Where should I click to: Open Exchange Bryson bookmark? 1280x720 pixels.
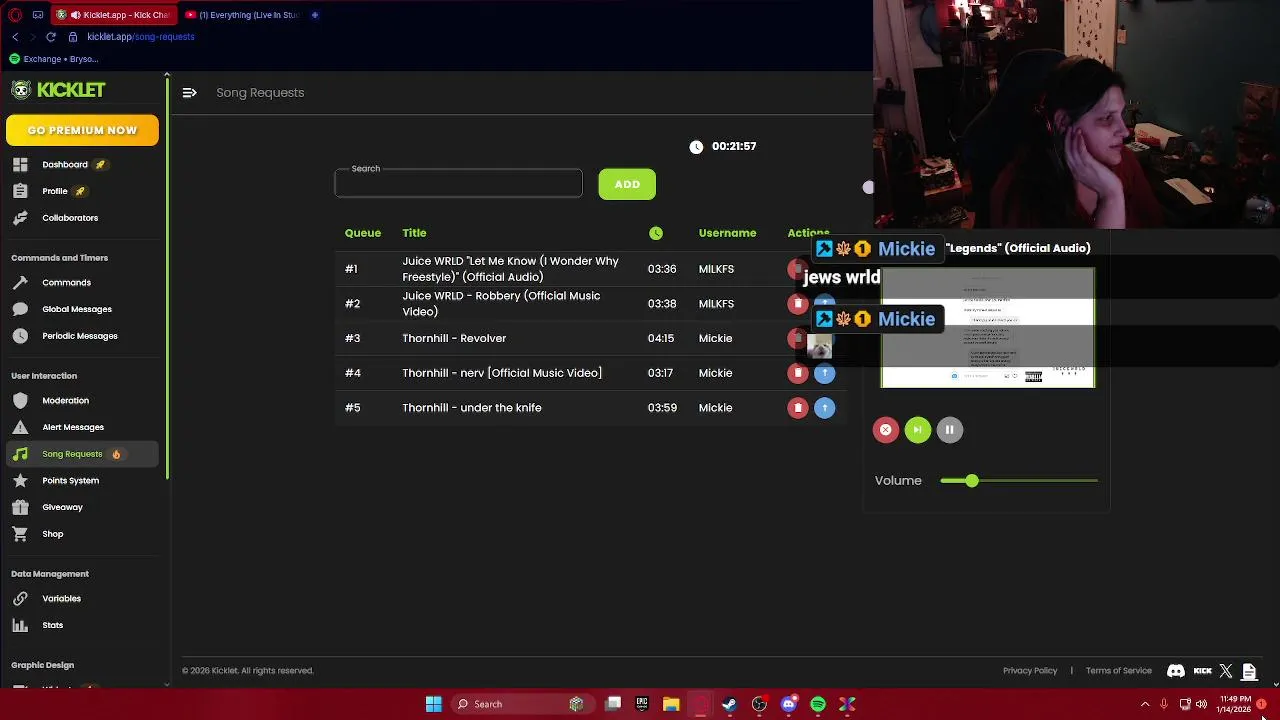pos(54,59)
